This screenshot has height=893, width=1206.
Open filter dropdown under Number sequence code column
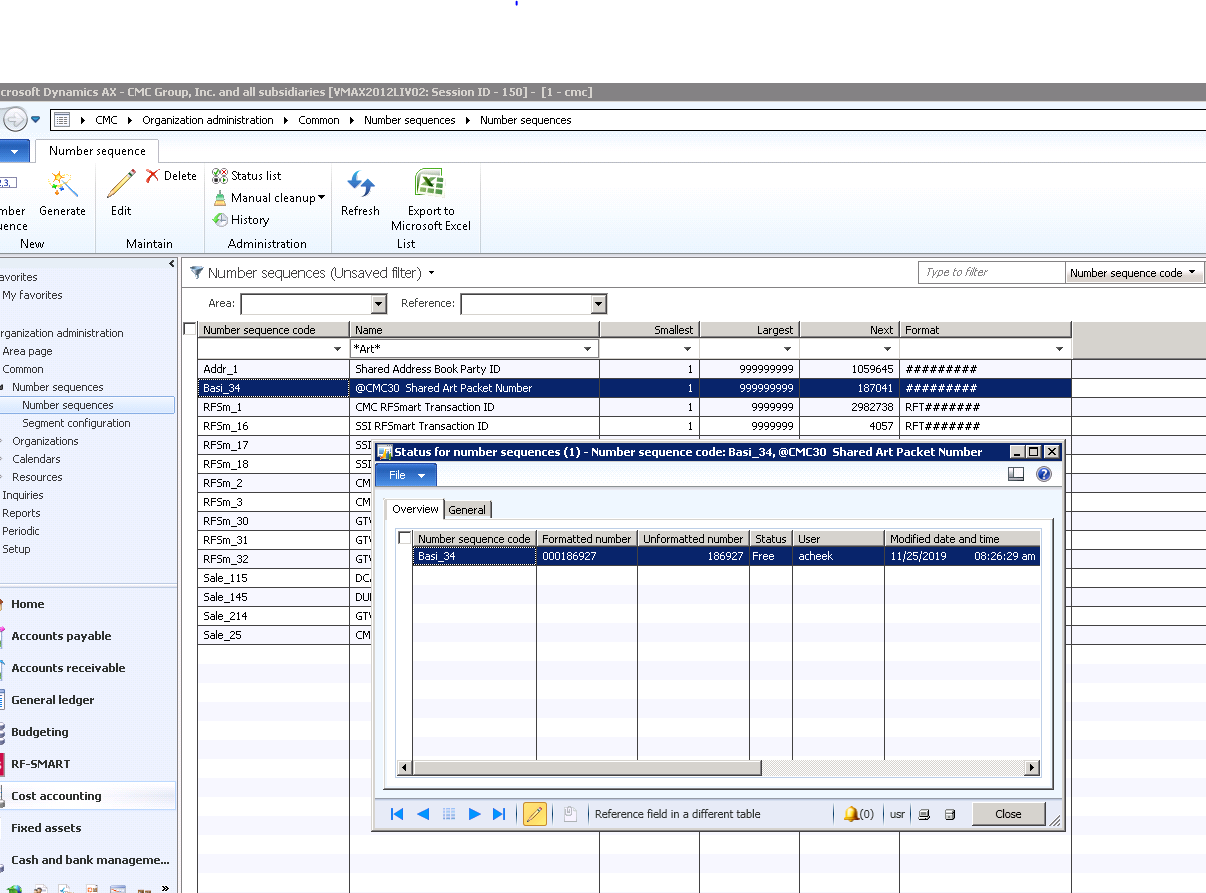pos(337,349)
